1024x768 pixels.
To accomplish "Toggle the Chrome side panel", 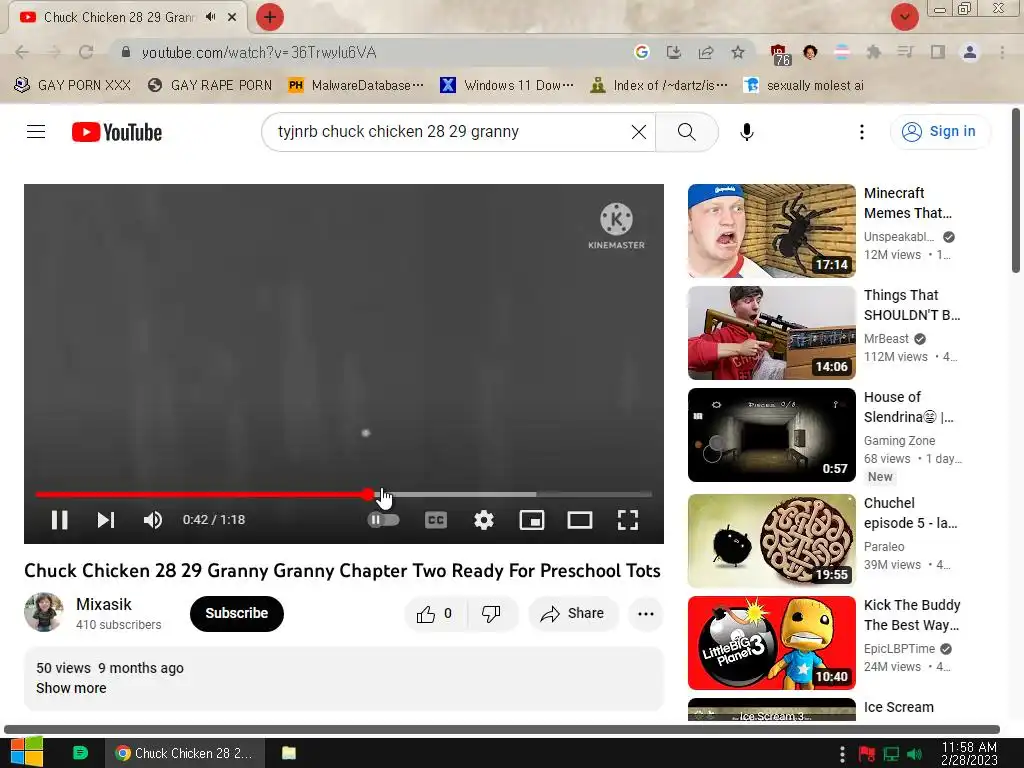I will click(938, 52).
